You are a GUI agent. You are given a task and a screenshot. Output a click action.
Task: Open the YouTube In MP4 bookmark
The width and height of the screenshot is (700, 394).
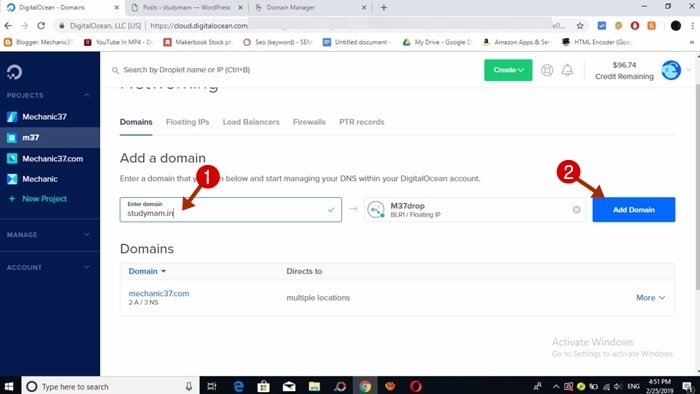119,42
